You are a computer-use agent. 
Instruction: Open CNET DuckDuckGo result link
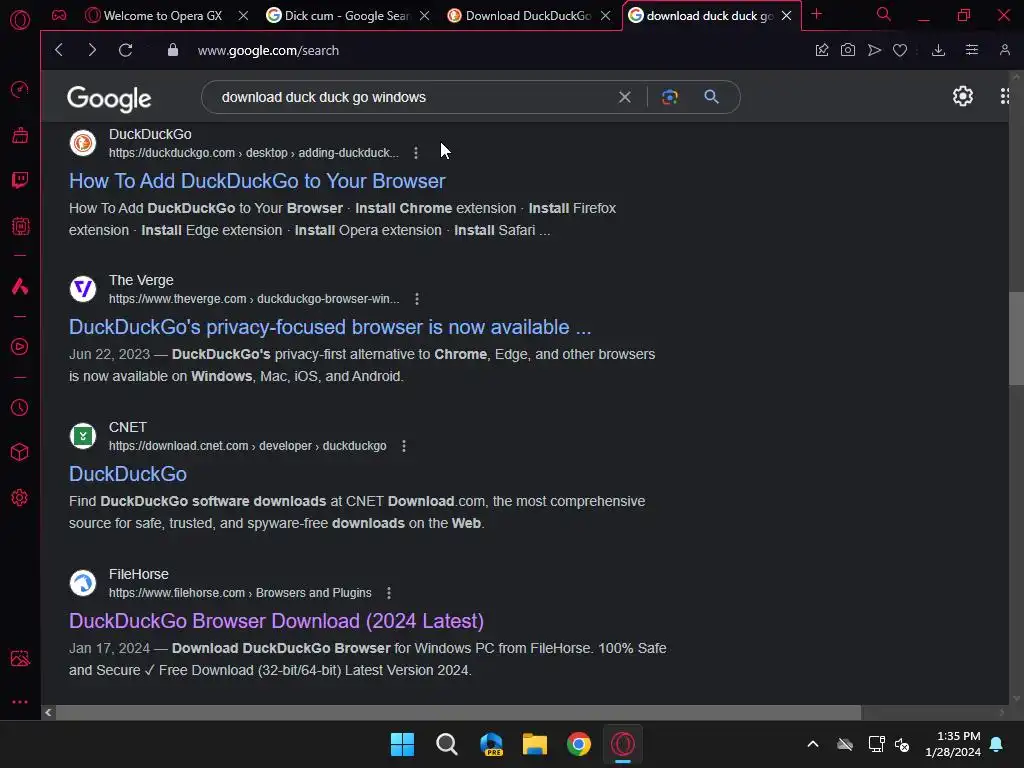[x=128, y=473]
